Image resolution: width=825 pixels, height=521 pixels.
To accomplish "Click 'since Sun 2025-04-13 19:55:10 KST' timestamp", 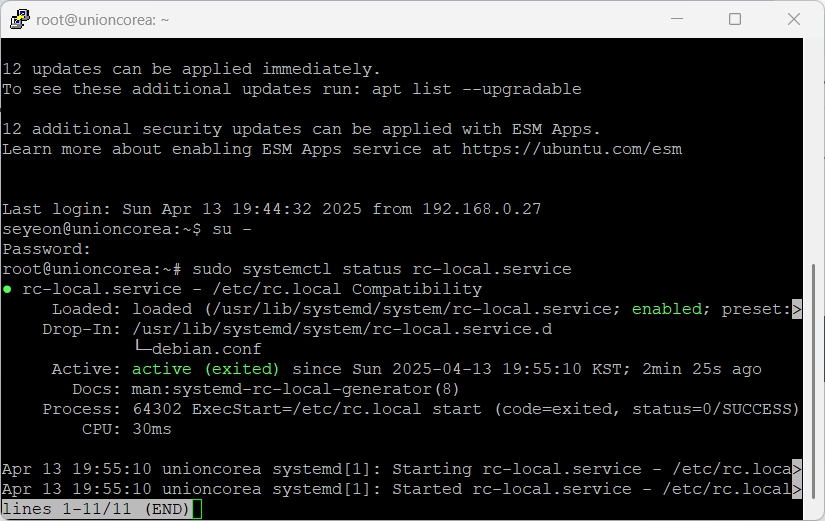I will click(460, 369).
